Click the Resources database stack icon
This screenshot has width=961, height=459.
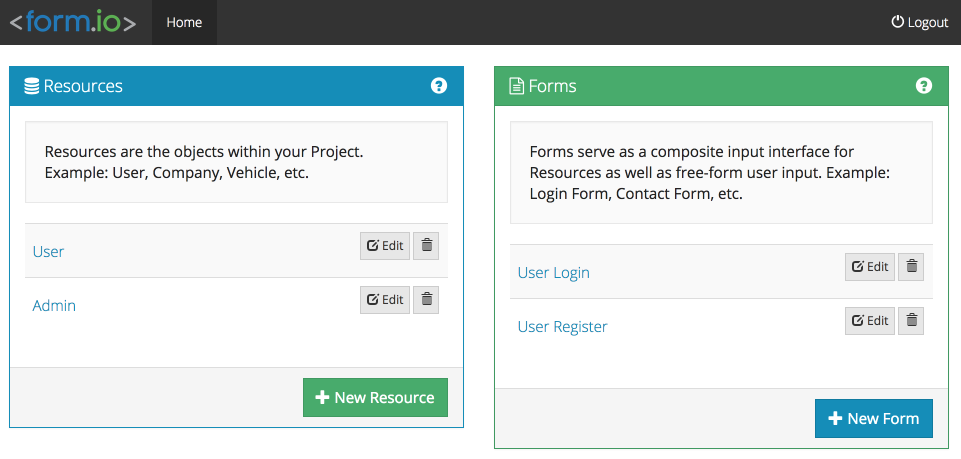click(x=31, y=86)
